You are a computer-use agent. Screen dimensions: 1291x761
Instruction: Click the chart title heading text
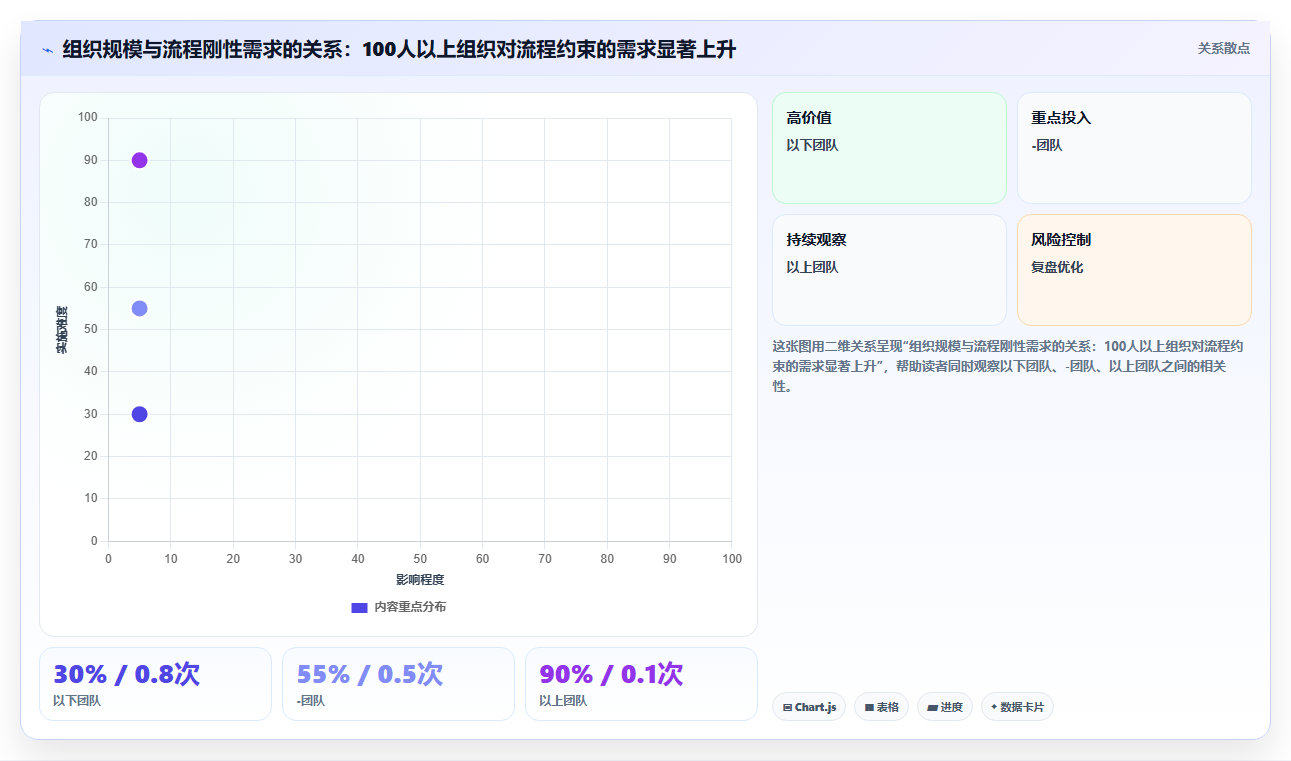pyautogui.click(x=399, y=49)
